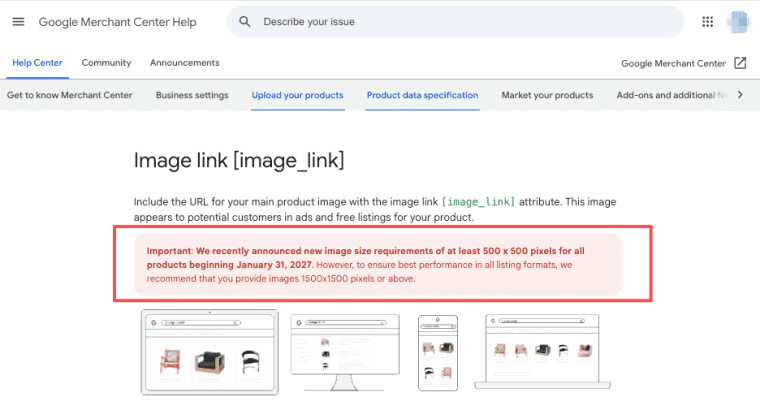The image size is (760, 414).
Task: Click the Google Merchant Center Help title
Action: click(117, 22)
